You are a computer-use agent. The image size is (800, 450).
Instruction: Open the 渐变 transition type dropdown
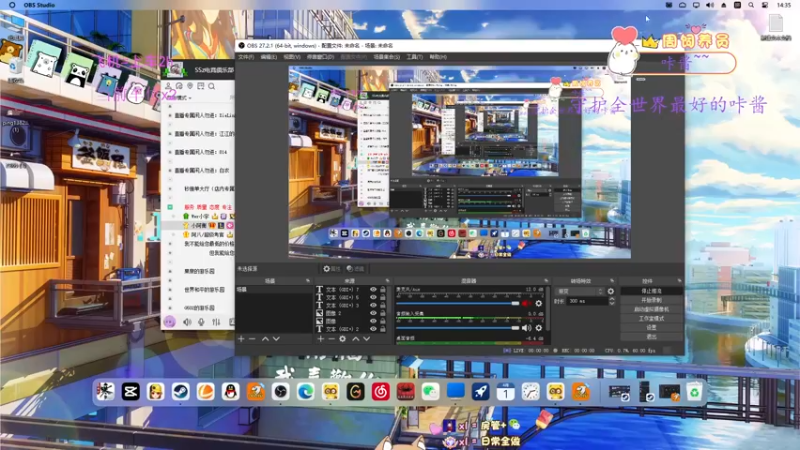(580, 291)
